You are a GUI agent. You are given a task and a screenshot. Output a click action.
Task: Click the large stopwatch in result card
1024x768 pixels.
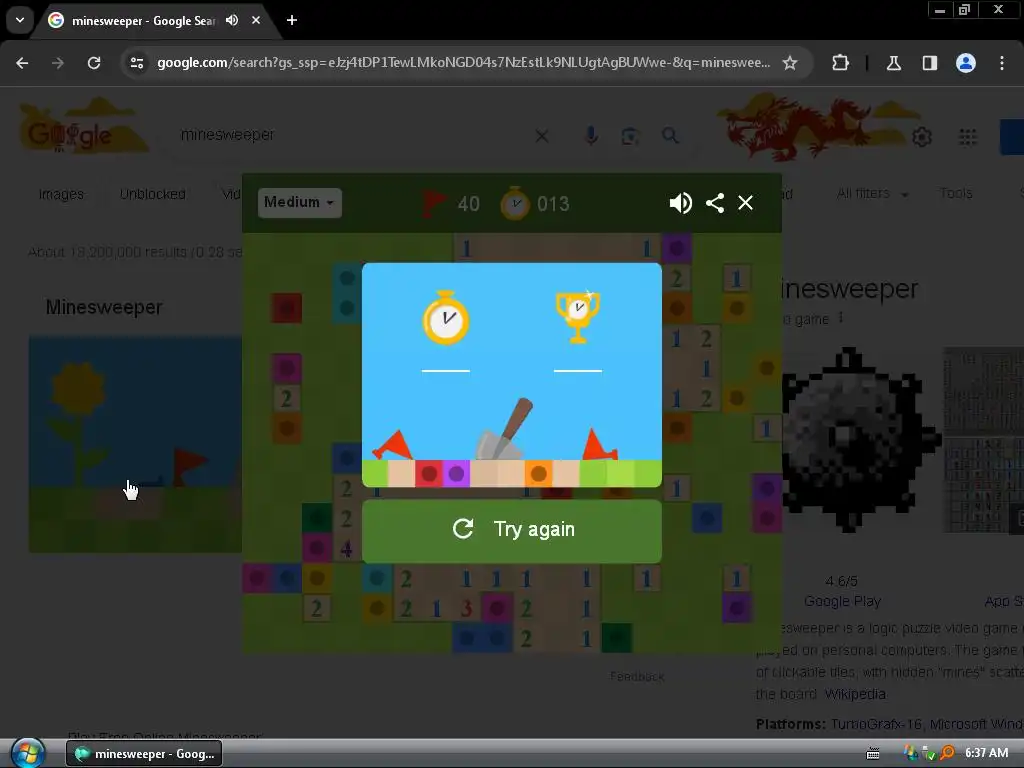[x=445, y=318]
